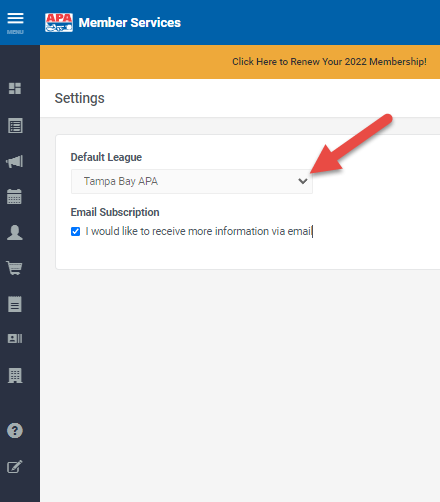This screenshot has width=440, height=502.
Task: Open the receipt document icon in sidebar
Action: (15, 304)
